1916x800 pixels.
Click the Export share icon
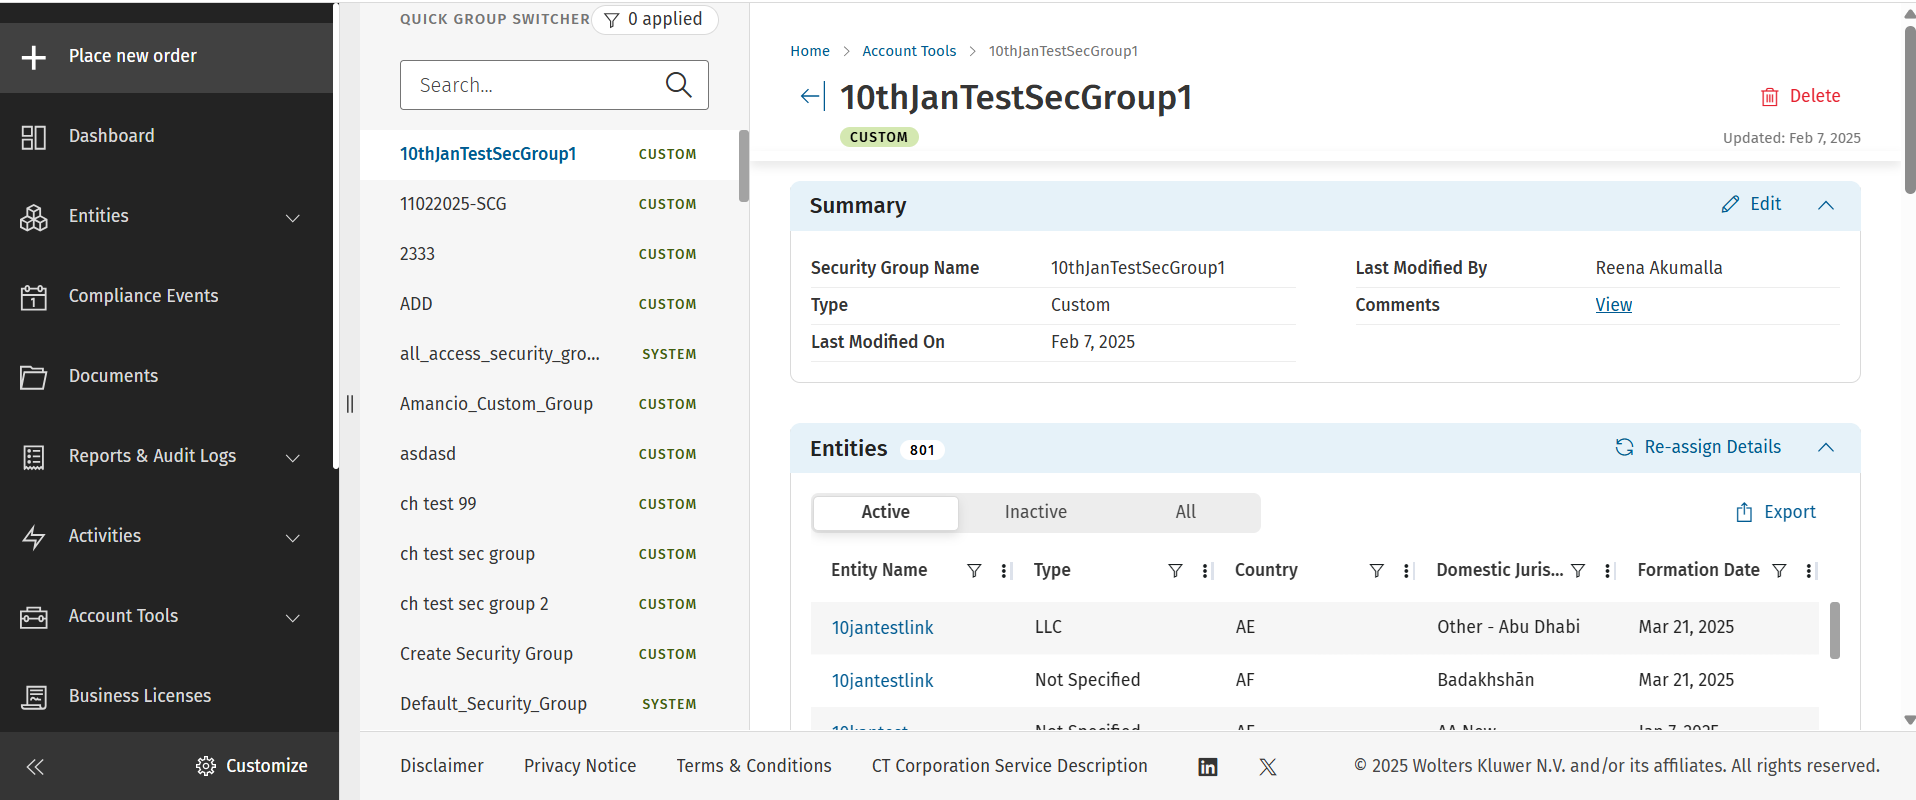coord(1744,512)
